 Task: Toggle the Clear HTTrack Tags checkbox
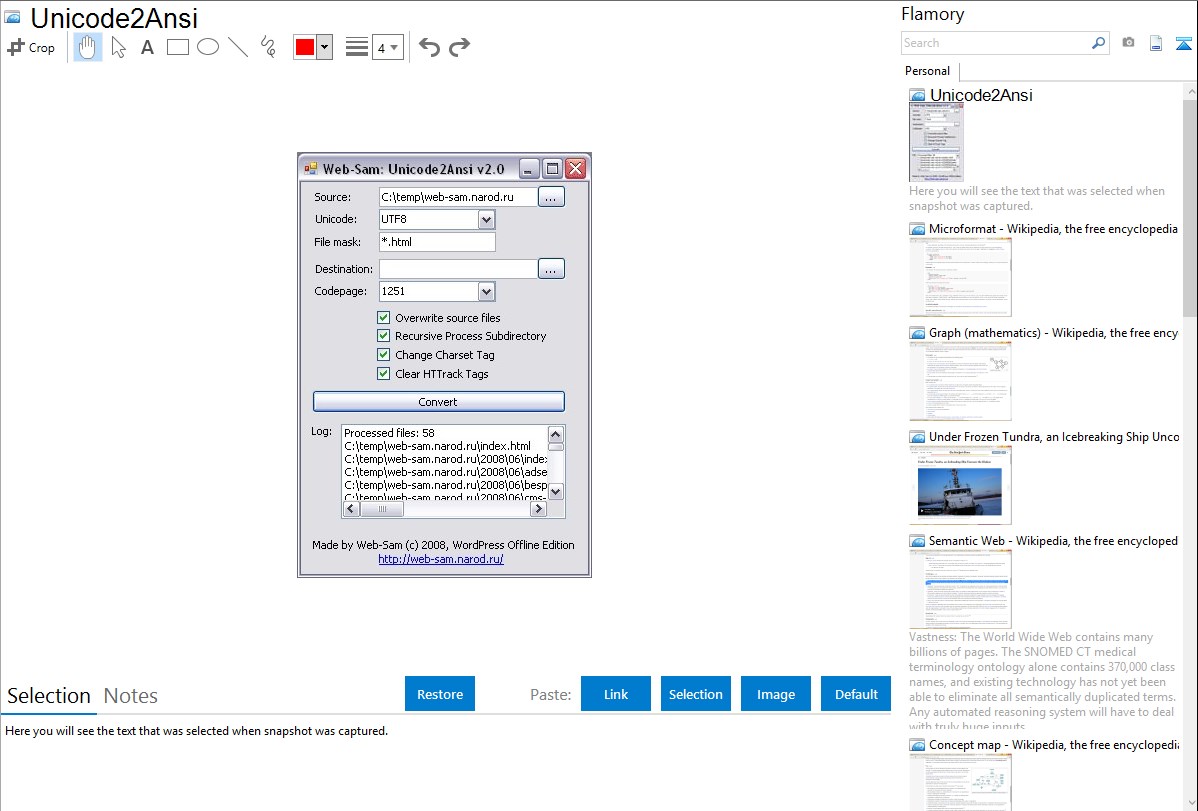[x=383, y=374]
